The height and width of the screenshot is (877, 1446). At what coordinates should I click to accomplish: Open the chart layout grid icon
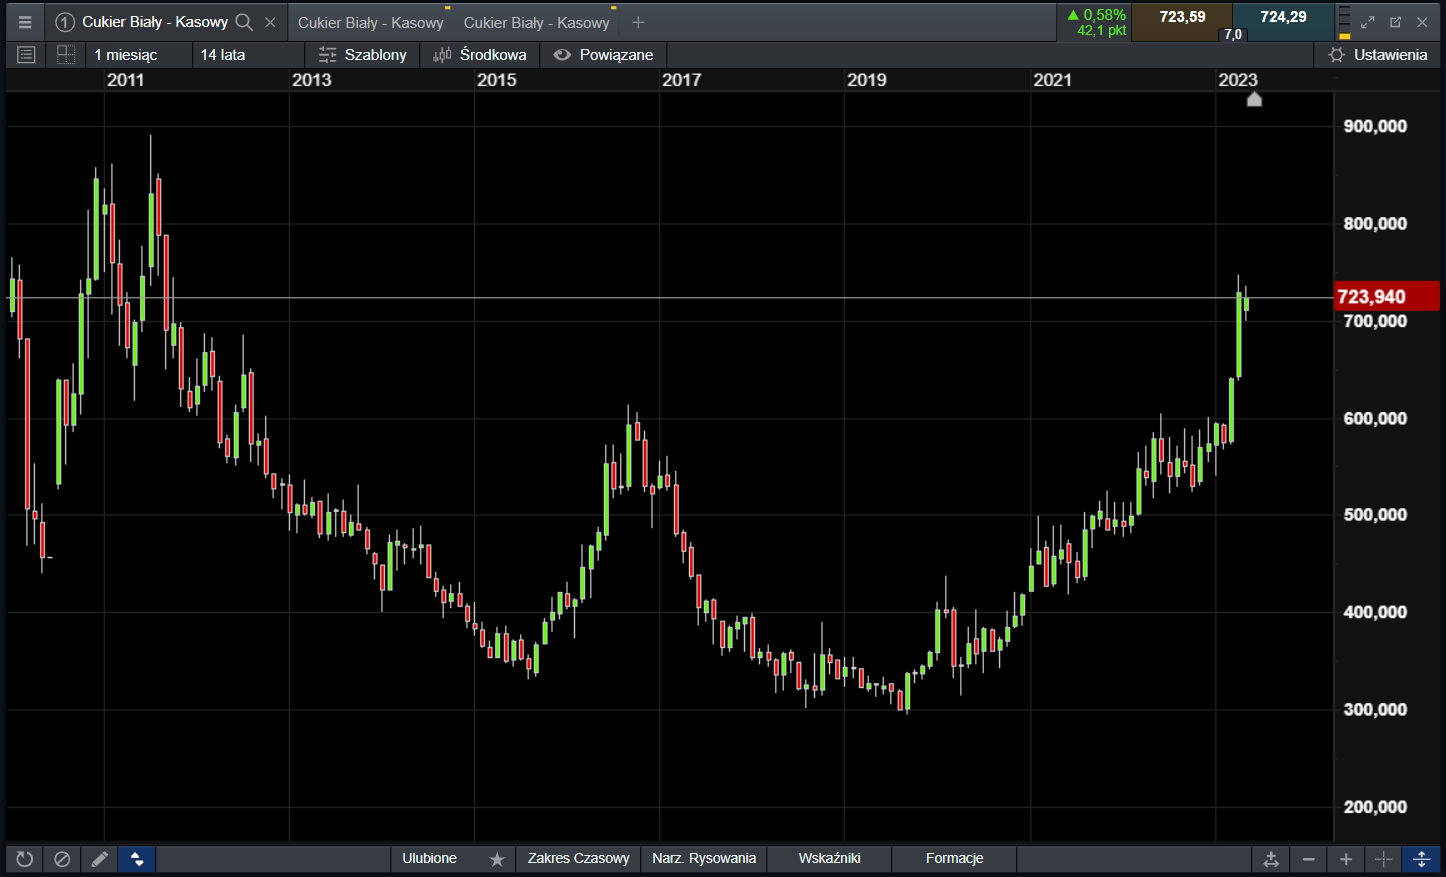(66, 55)
